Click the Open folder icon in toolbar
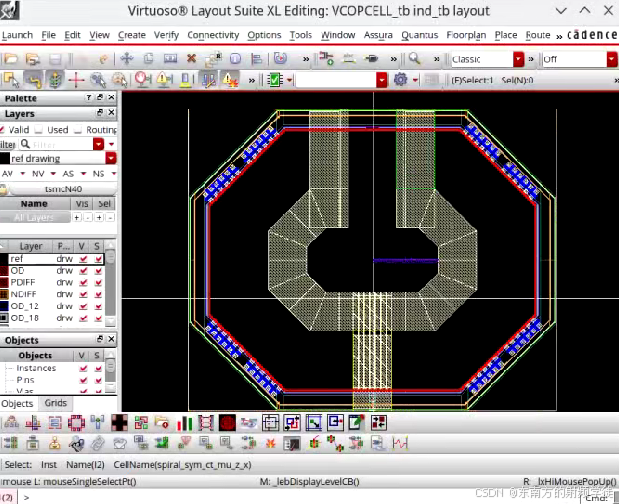Screen dimensions: 619x504 pos(11,59)
